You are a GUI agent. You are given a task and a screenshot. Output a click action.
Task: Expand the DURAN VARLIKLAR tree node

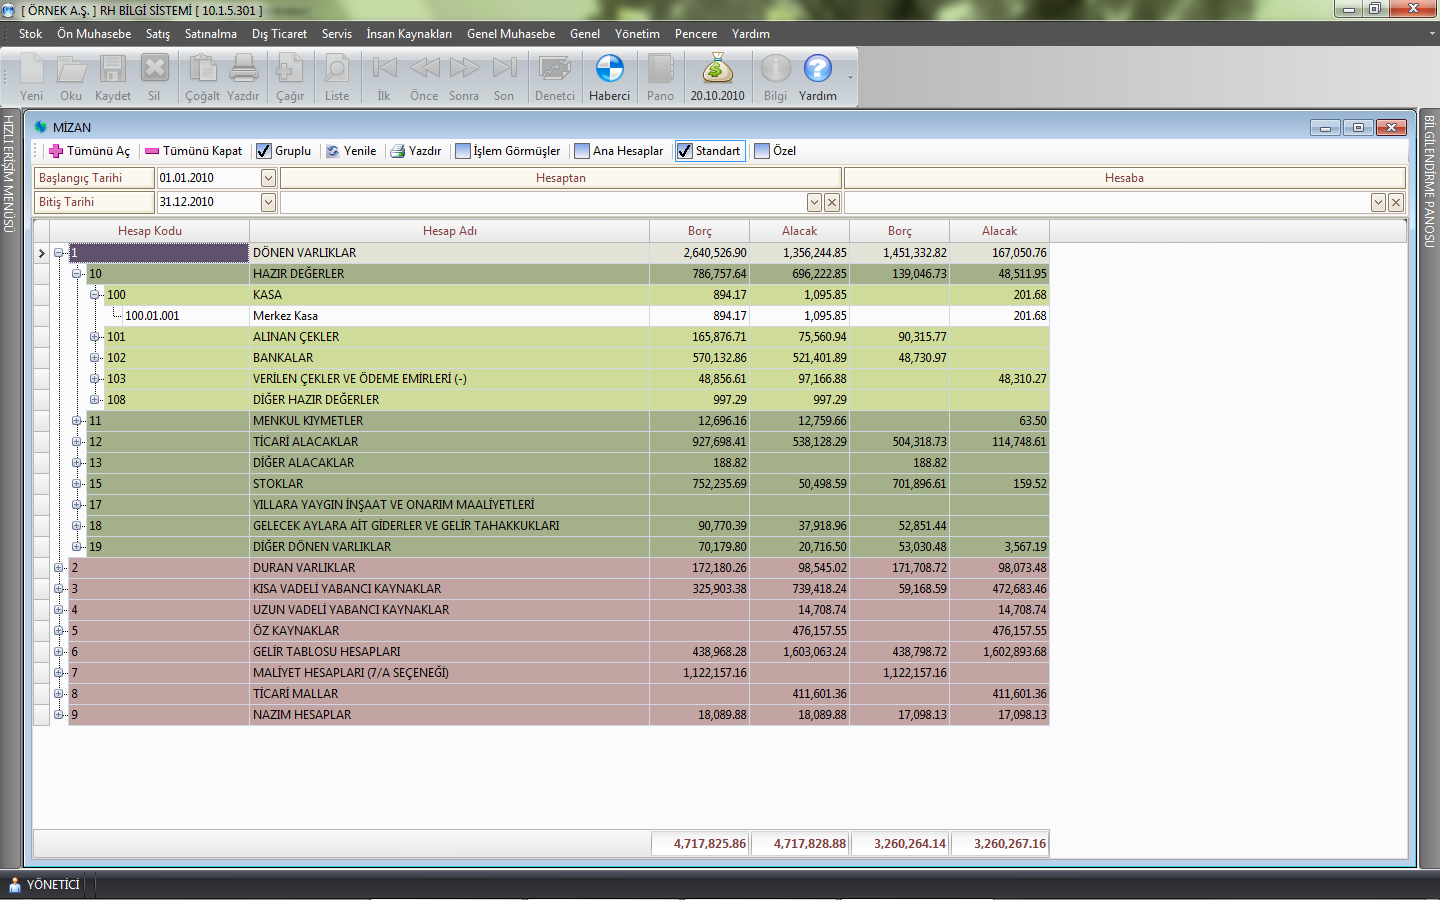[x=59, y=568]
